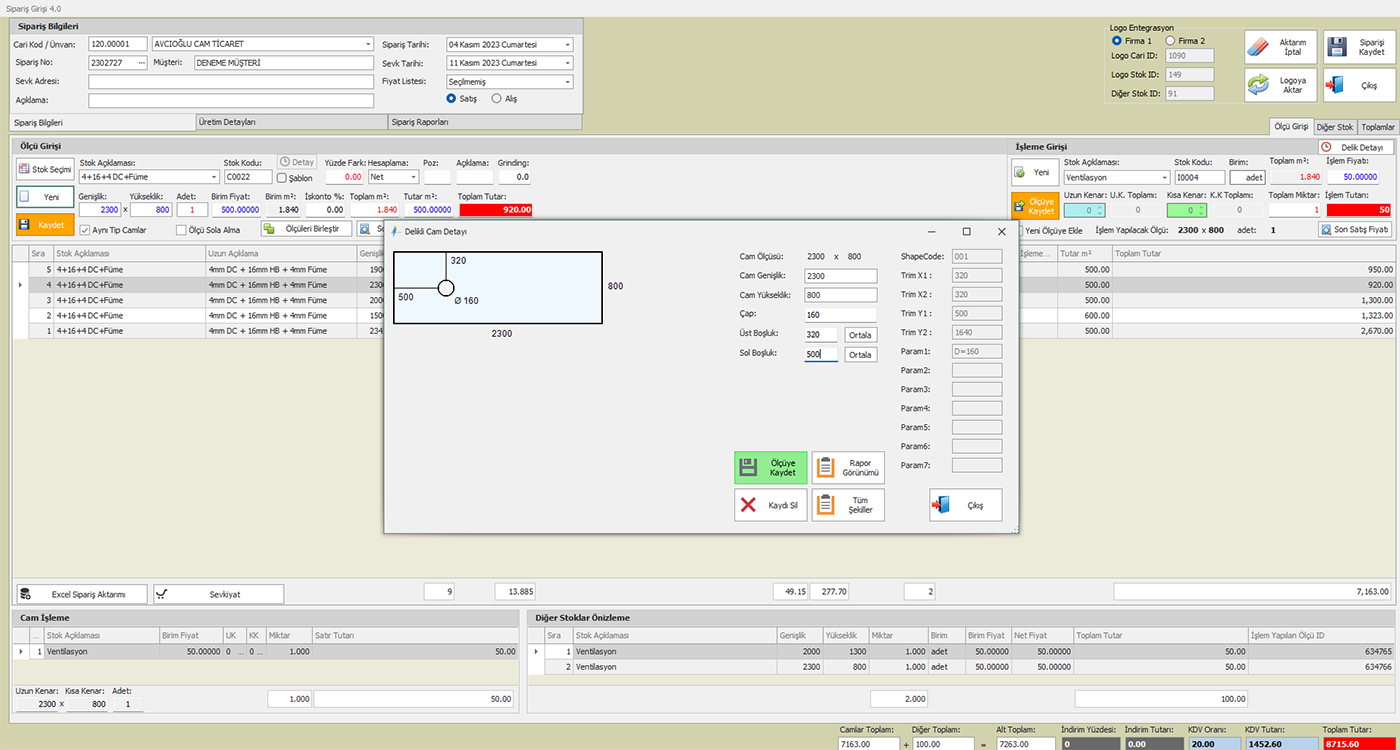The width and height of the screenshot is (1400, 750).
Task: Delete the record with Kaydı Sil
Action: point(770,505)
